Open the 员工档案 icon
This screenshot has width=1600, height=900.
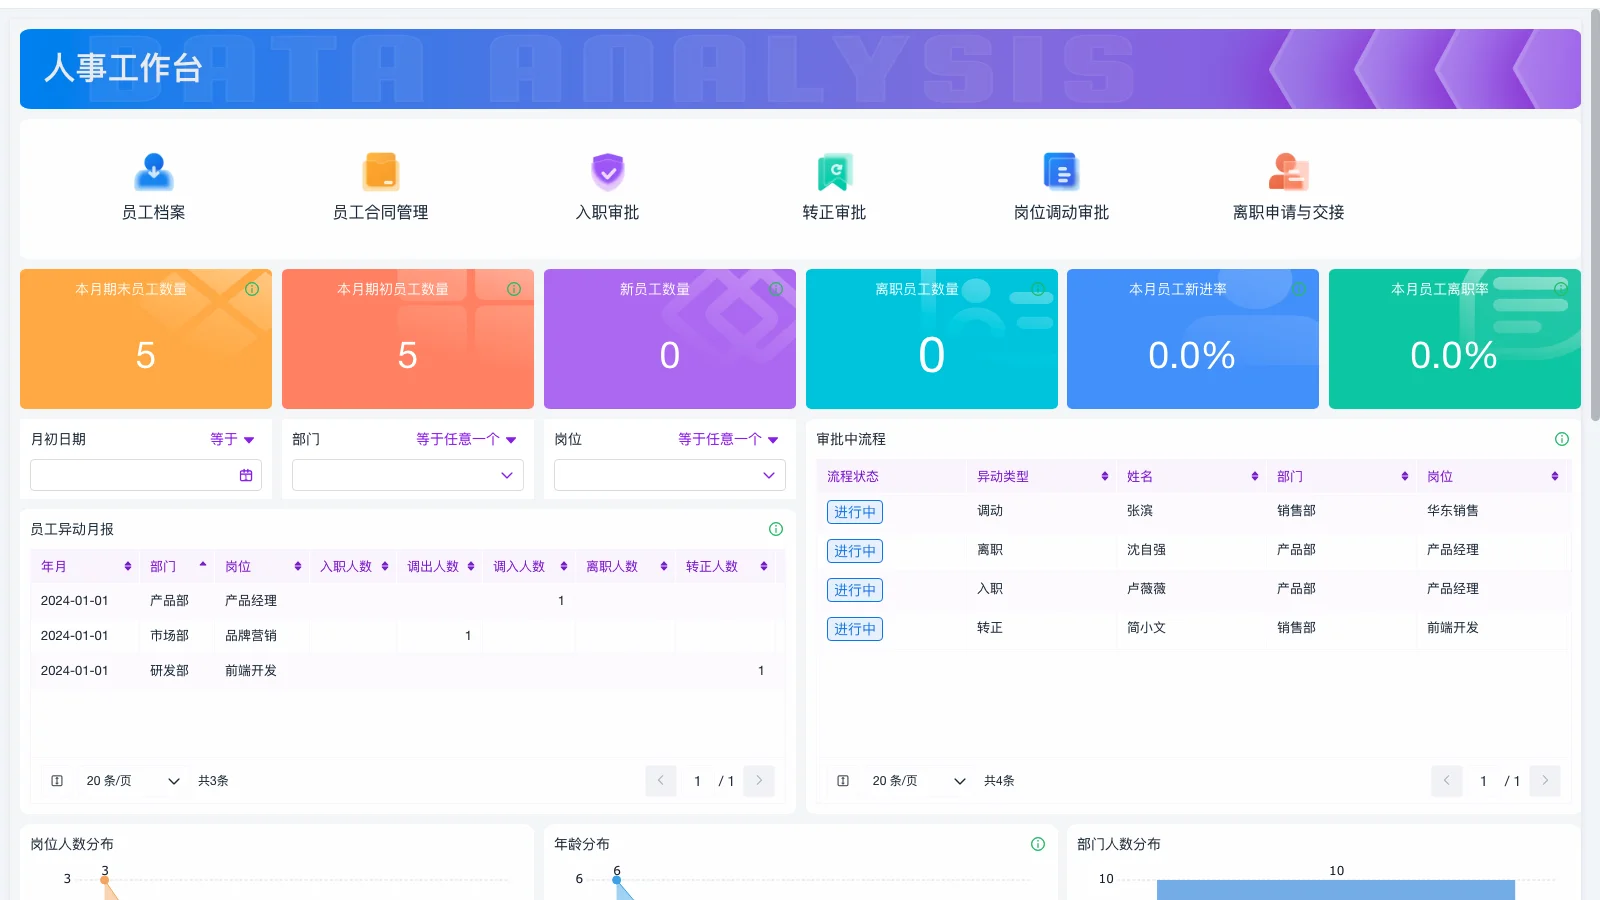pyautogui.click(x=153, y=172)
